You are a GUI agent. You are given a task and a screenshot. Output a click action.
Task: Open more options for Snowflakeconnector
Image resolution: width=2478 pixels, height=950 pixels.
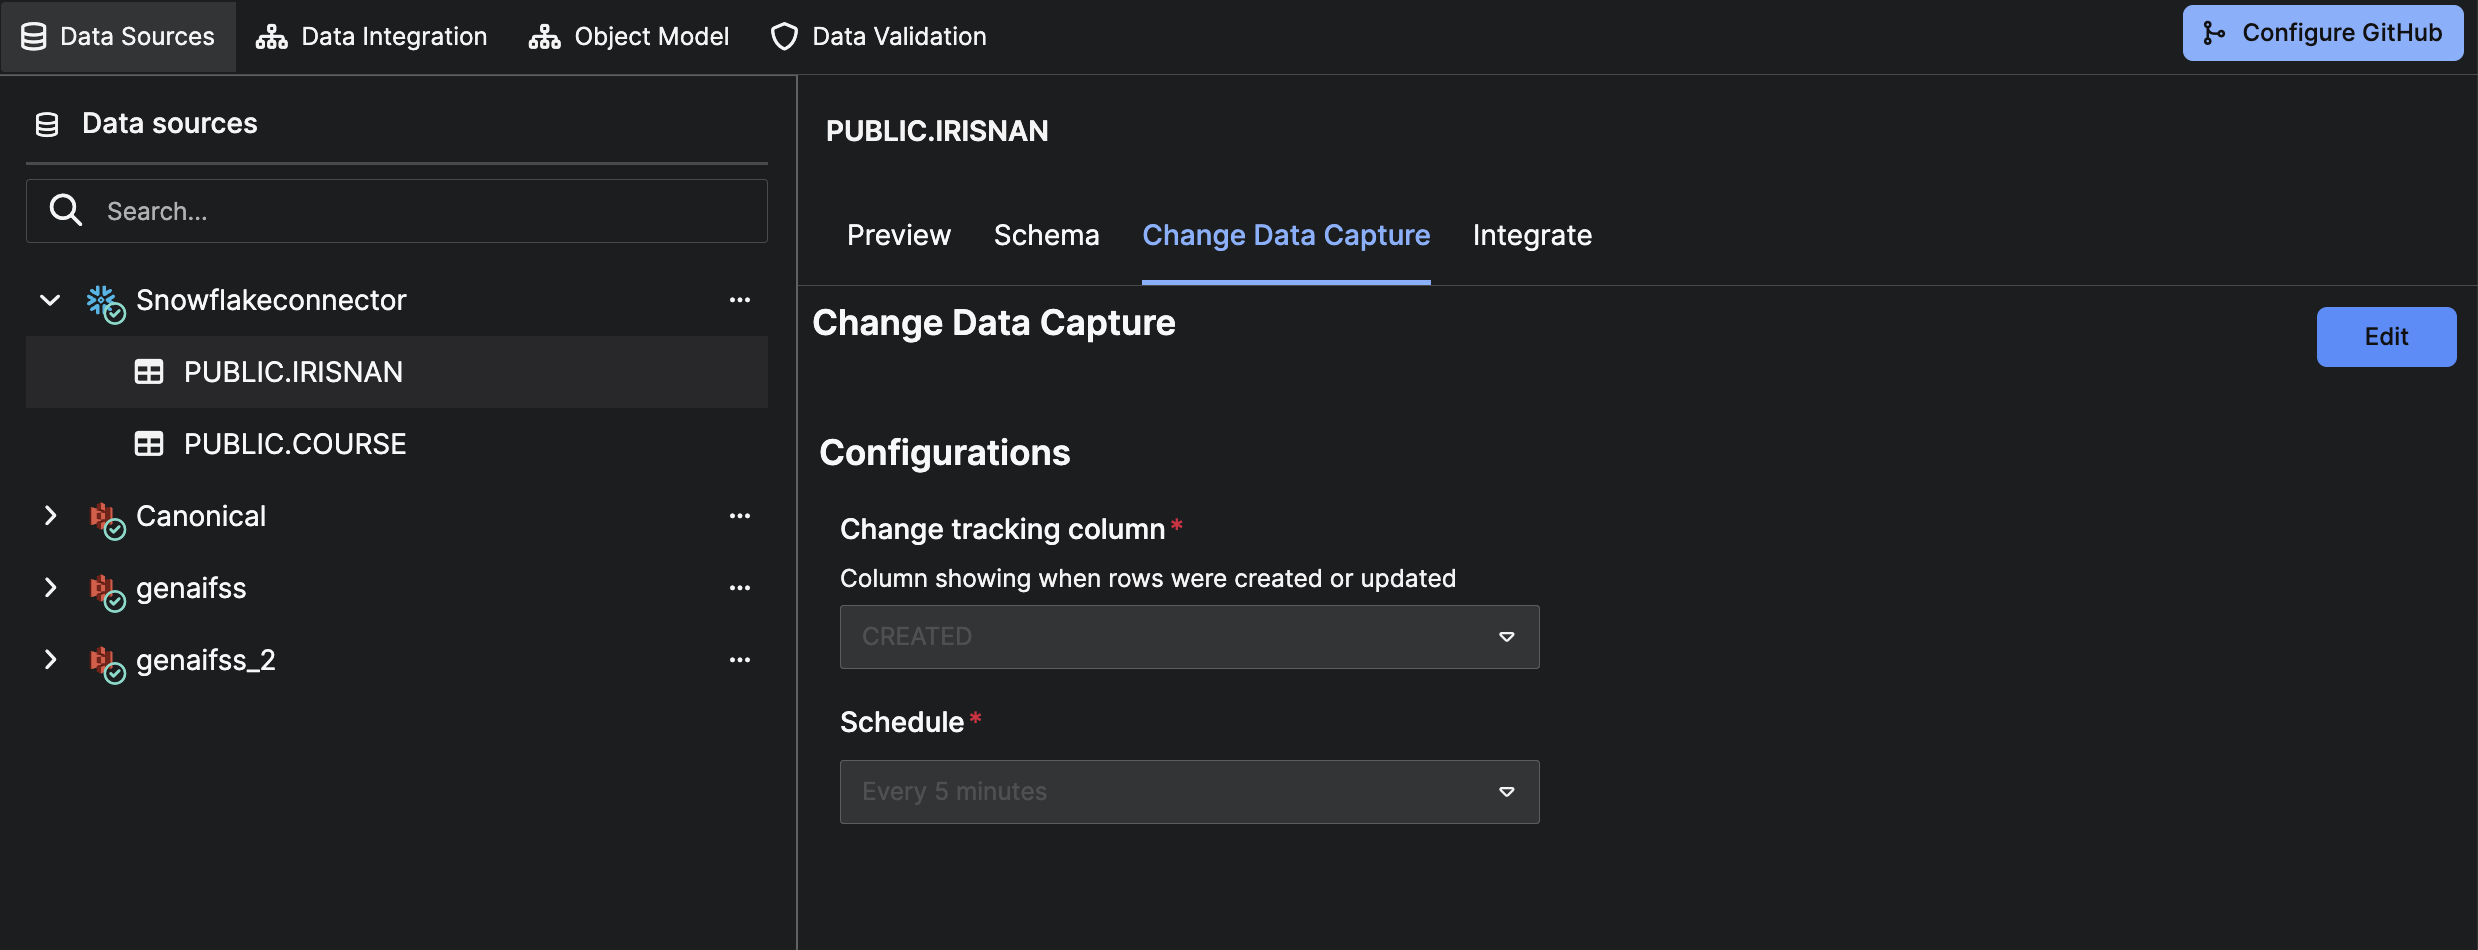[x=739, y=300]
